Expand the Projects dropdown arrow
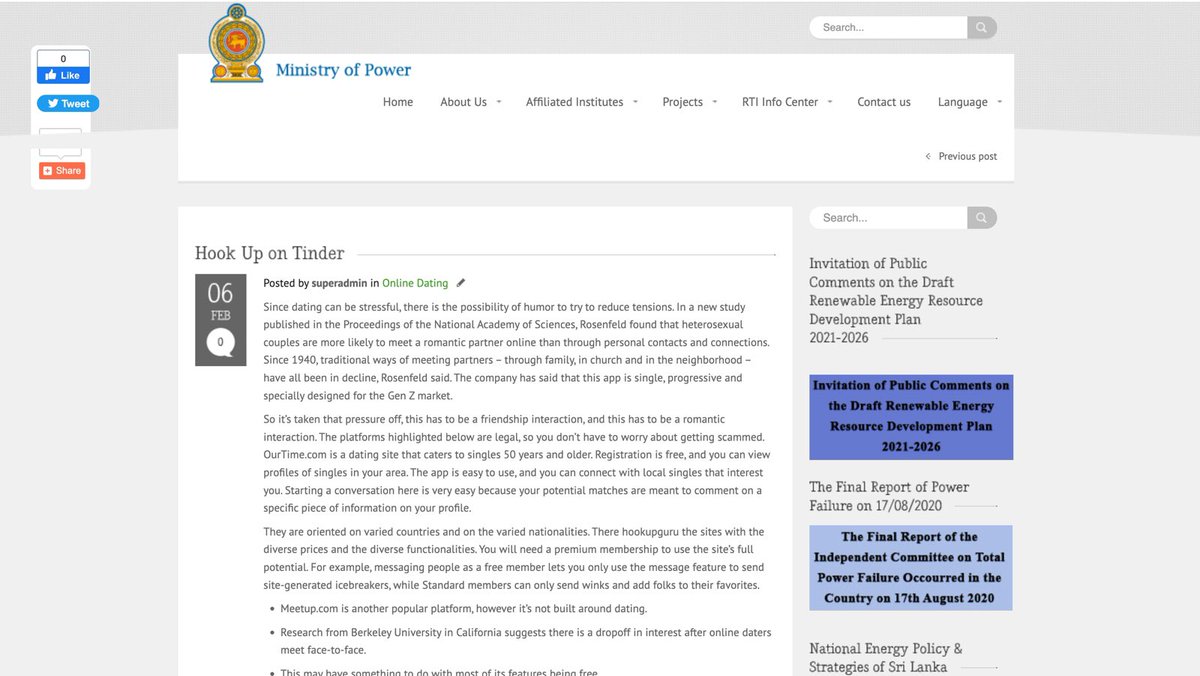The image size is (1200, 676). (x=714, y=102)
